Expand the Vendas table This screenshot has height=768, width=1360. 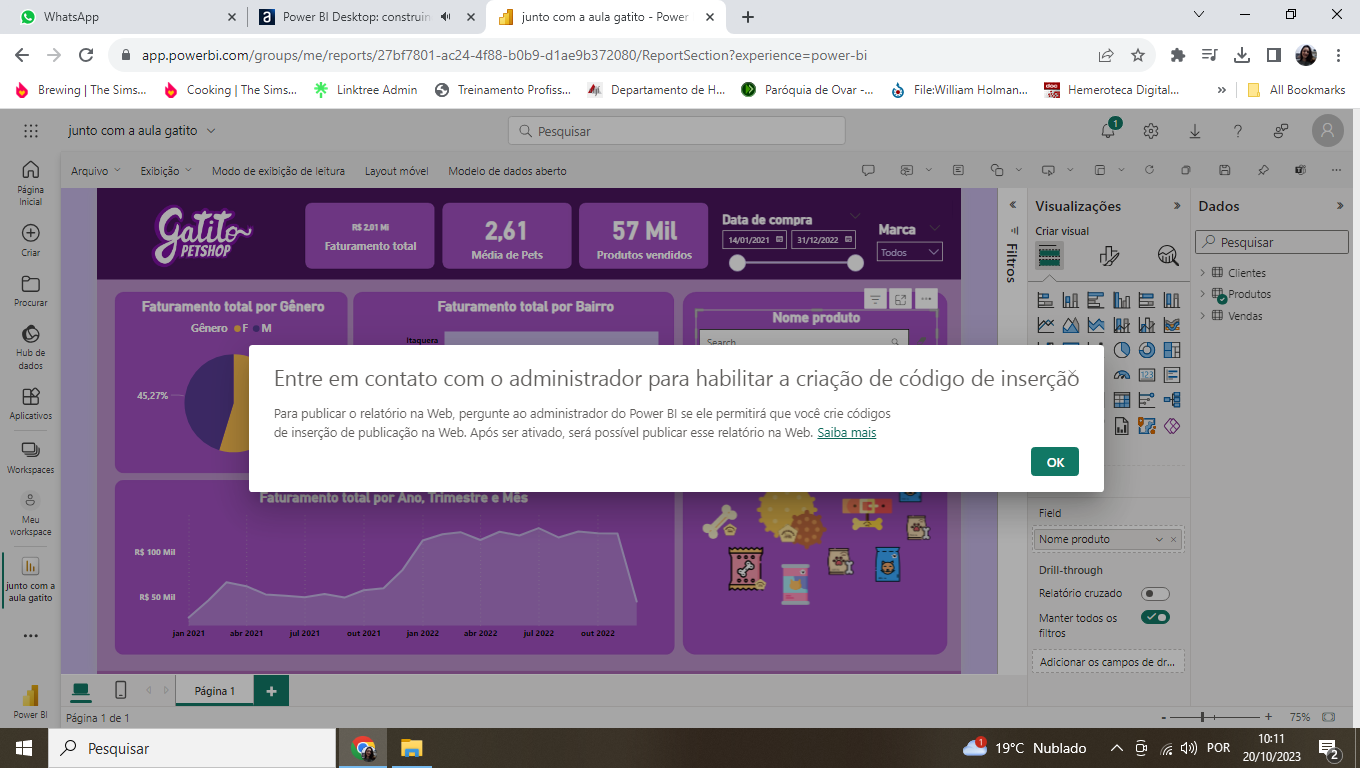[x=1203, y=316]
